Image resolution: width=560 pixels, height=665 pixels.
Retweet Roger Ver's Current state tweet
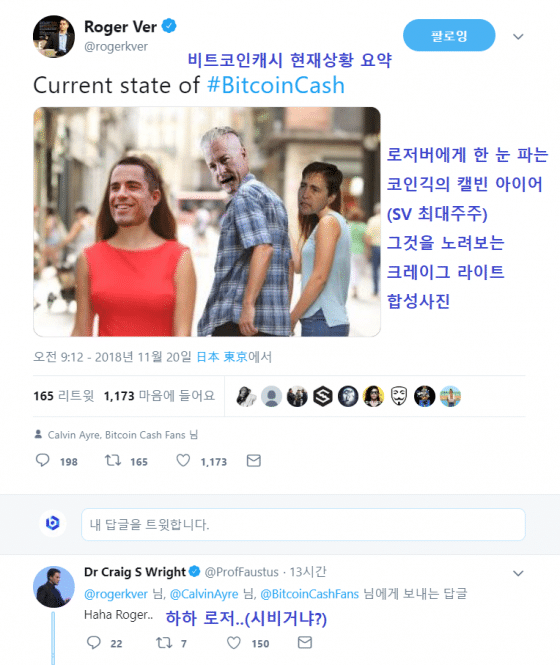[113, 460]
